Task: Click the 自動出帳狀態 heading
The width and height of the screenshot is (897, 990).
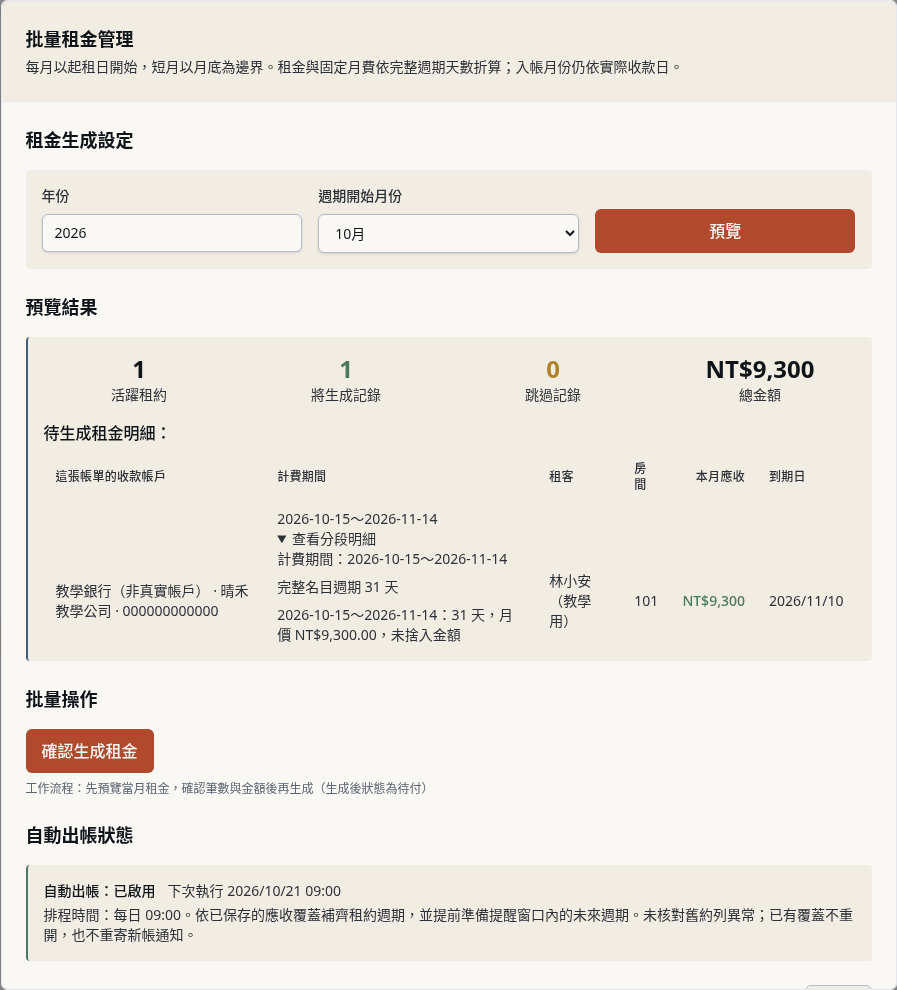Action: (80, 835)
